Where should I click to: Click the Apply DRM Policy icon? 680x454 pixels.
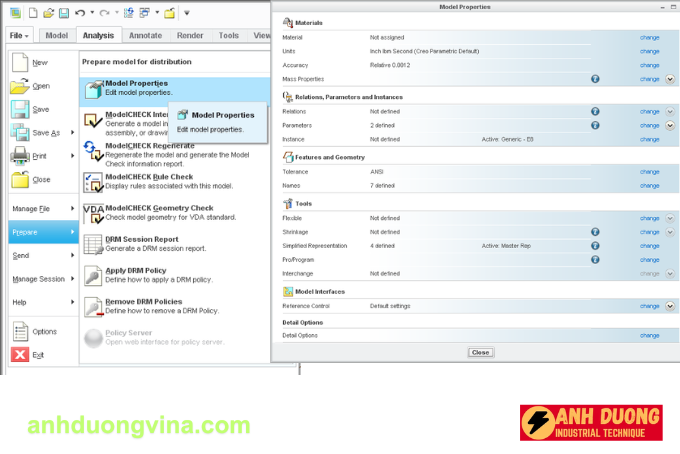tap(93, 275)
